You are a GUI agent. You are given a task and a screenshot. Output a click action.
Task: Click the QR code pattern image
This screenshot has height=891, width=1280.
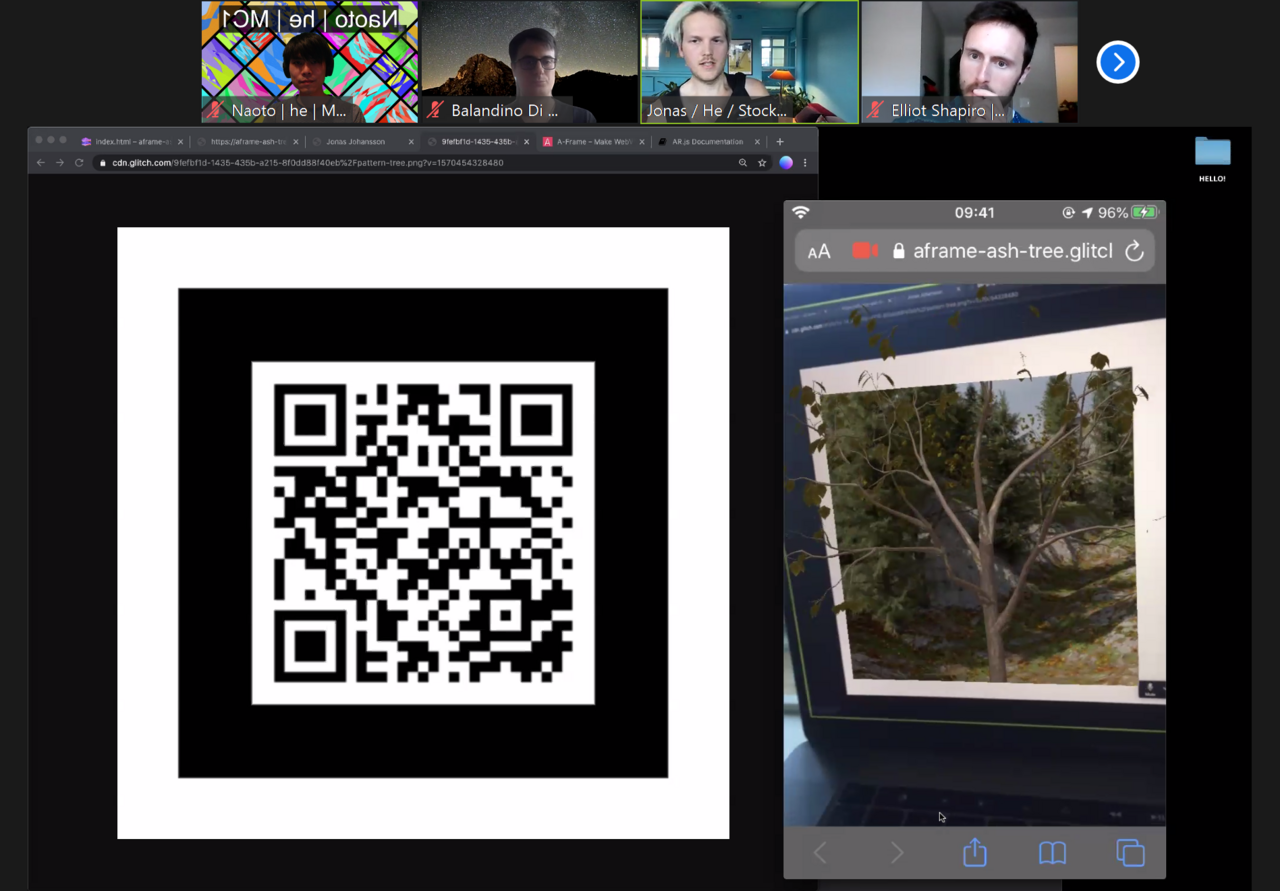tap(423, 533)
